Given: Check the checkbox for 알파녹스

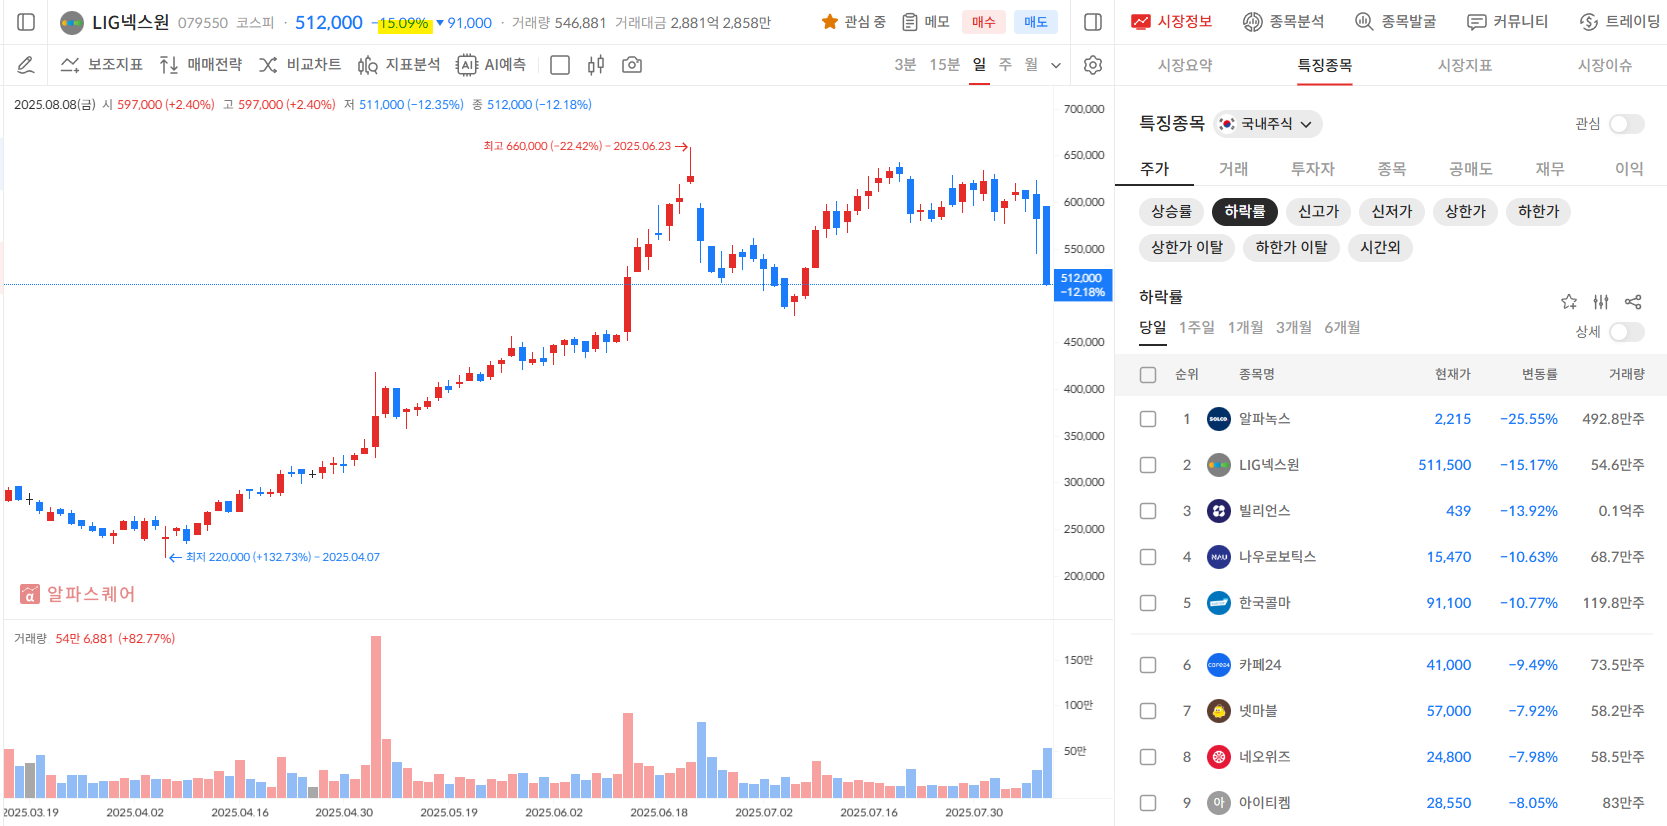Looking at the screenshot, I should click(1148, 419).
